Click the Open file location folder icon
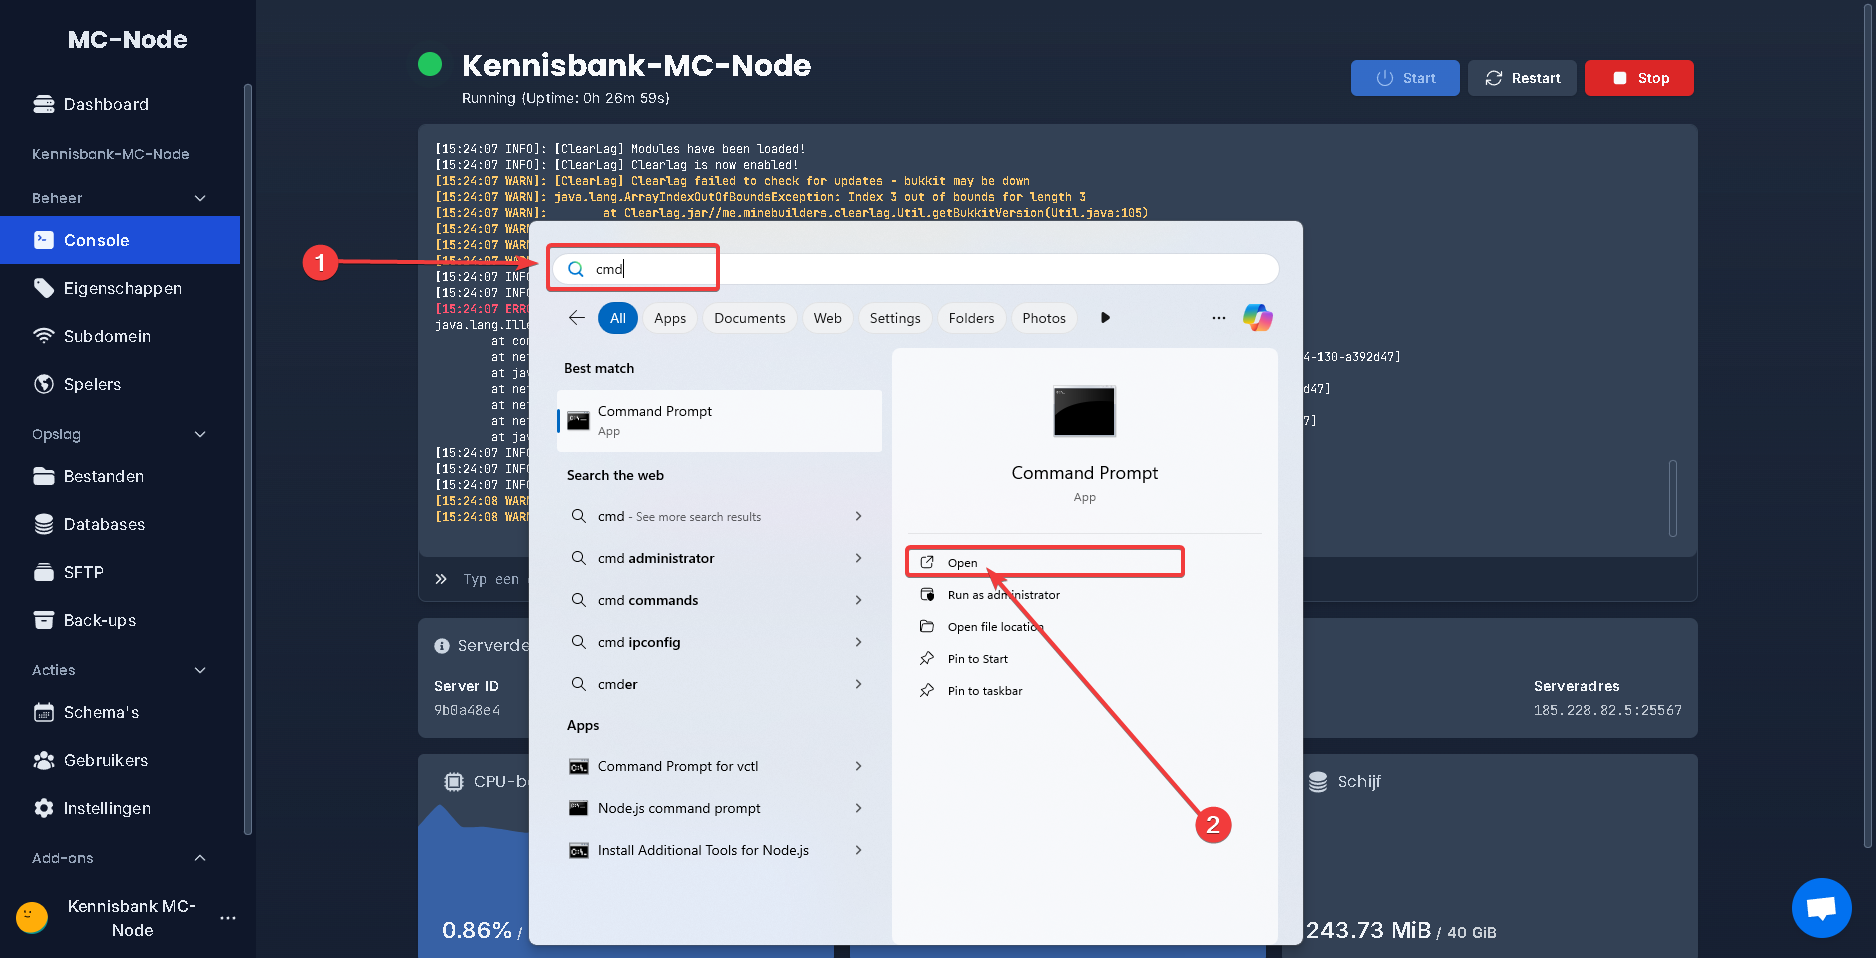Viewport: 1876px width, 958px height. (927, 627)
